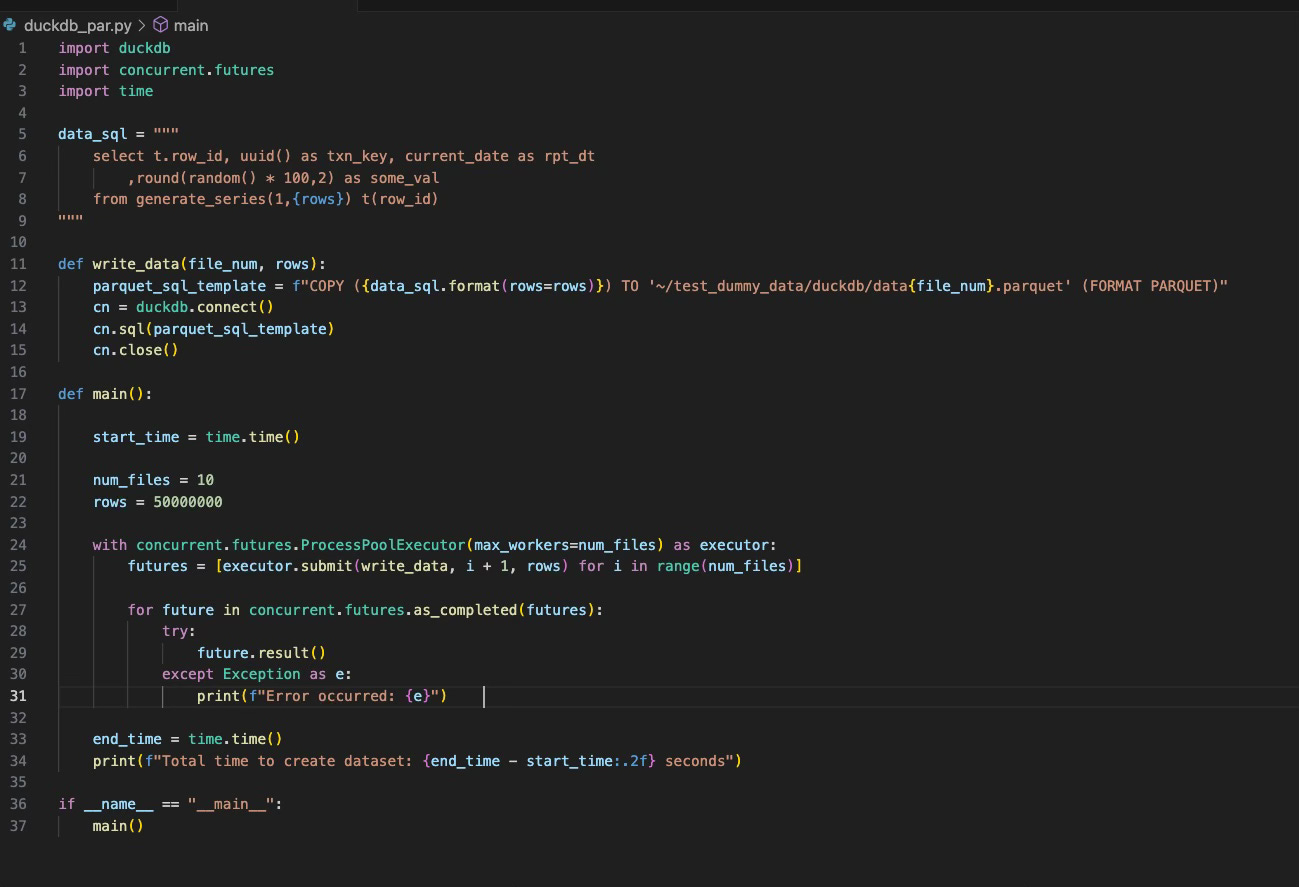Click line number 24 in the gutter

click(18, 545)
